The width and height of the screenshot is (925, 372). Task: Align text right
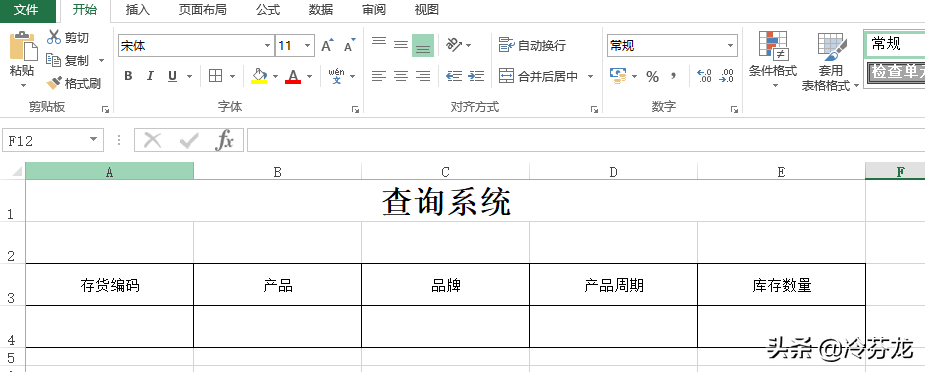pyautogui.click(x=423, y=76)
